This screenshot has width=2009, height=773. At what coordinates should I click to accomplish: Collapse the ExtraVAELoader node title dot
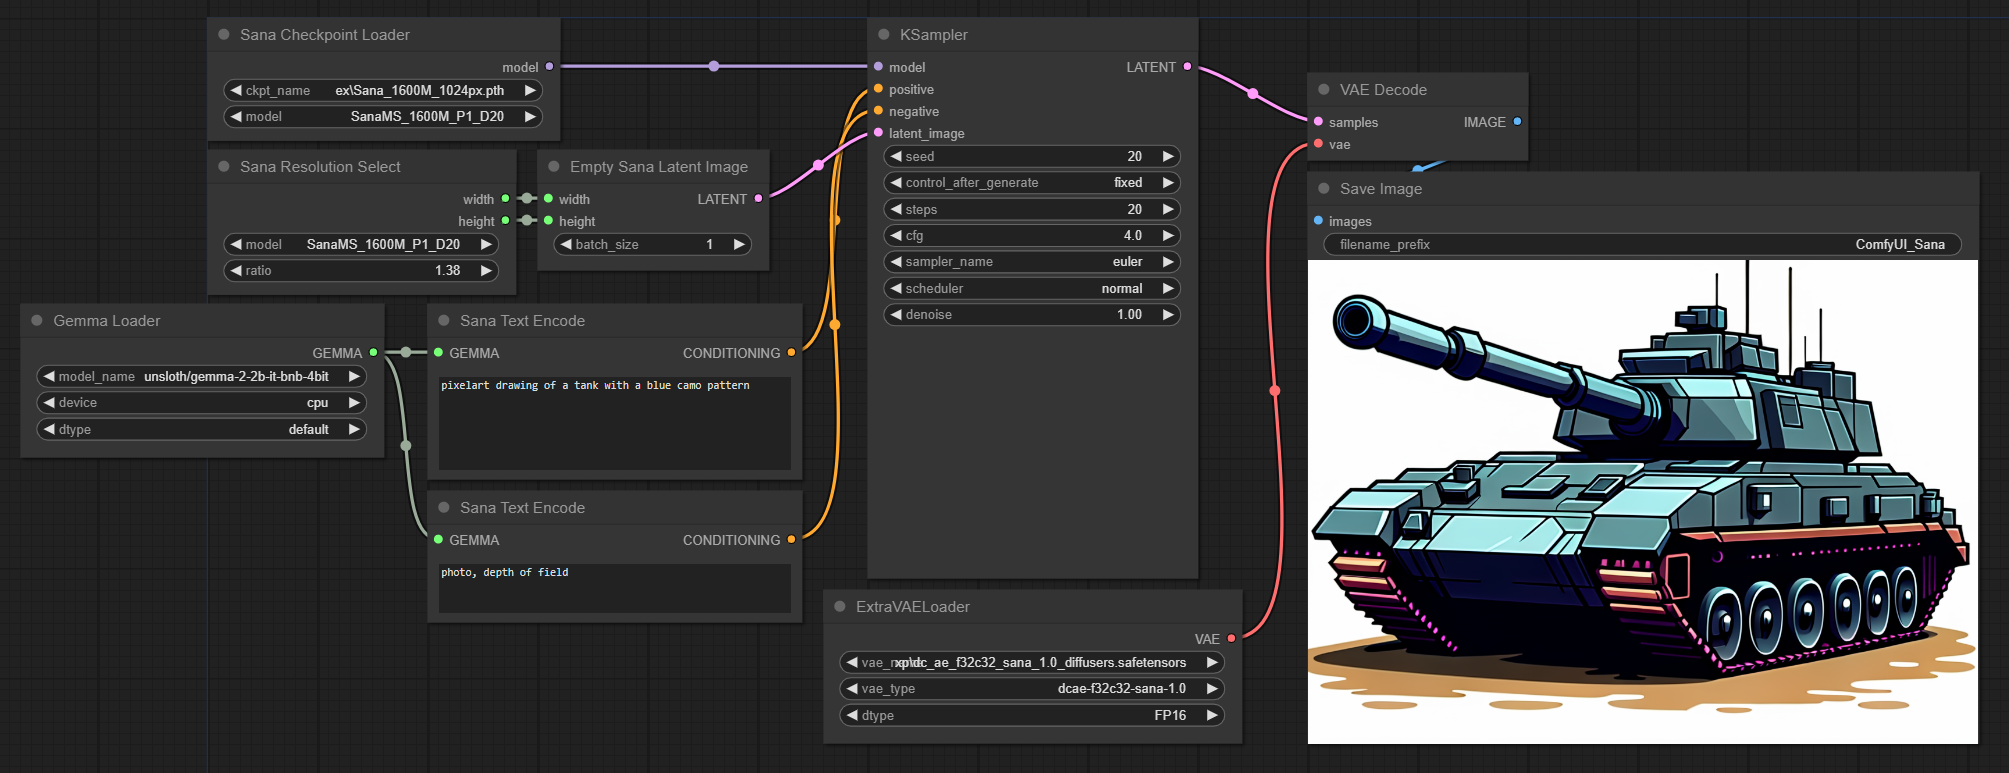(840, 607)
